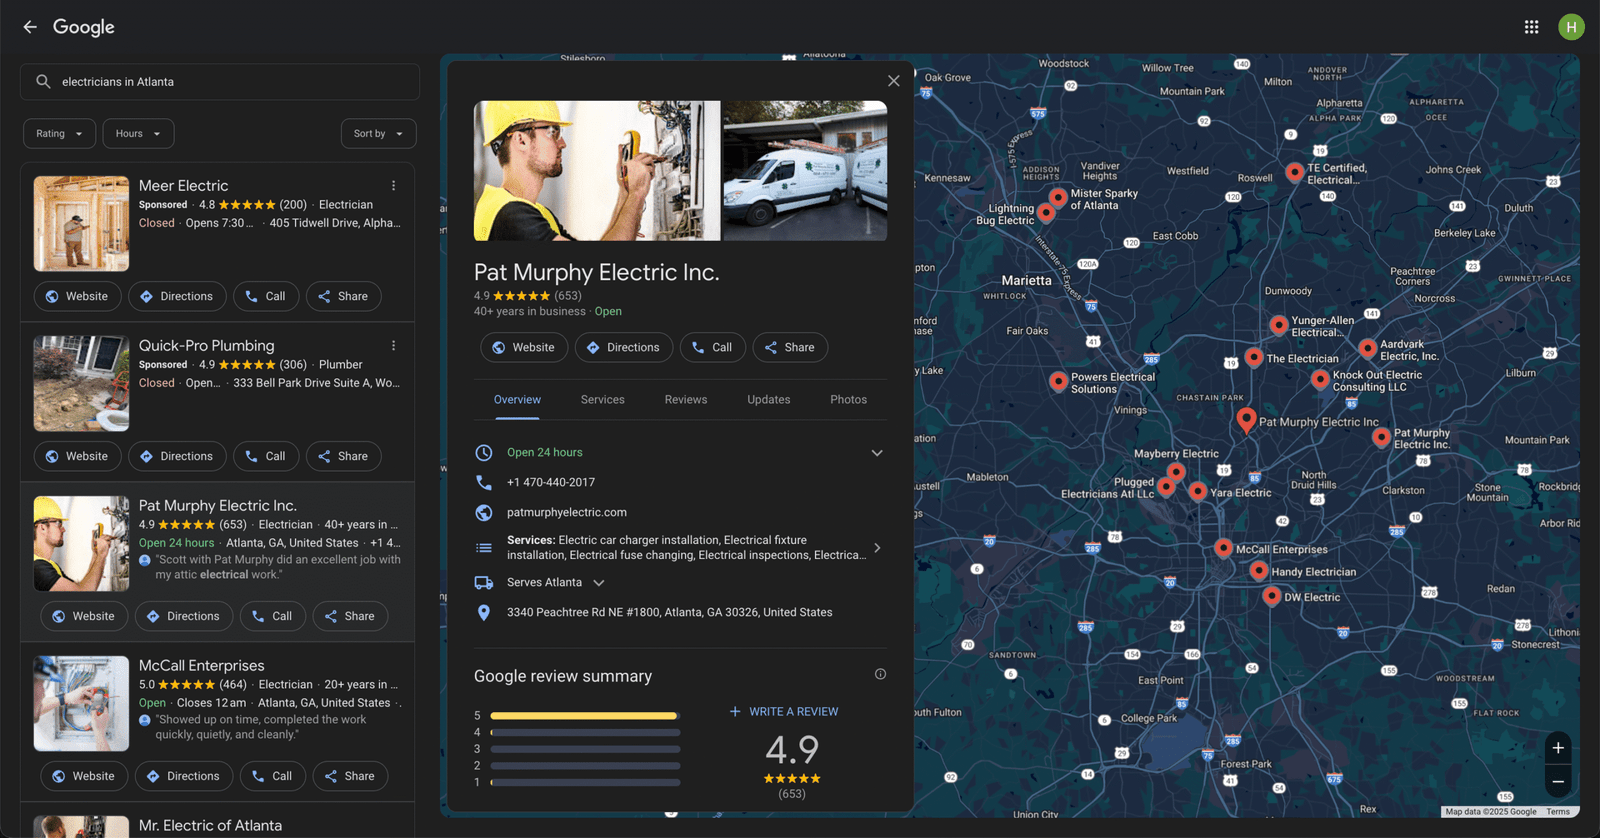Get Directions to Quick-Pro Plumbing
Image resolution: width=1600 pixels, height=838 pixels.
click(x=177, y=457)
